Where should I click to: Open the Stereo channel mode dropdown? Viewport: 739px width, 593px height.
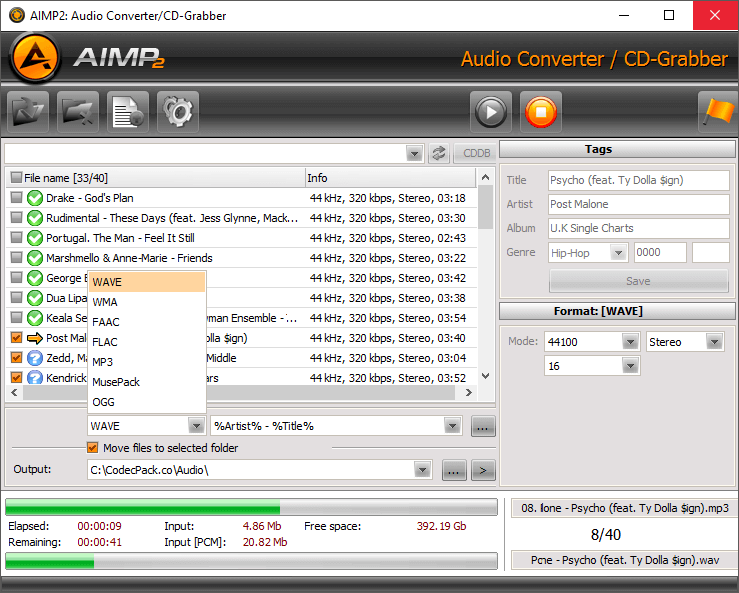(x=714, y=342)
